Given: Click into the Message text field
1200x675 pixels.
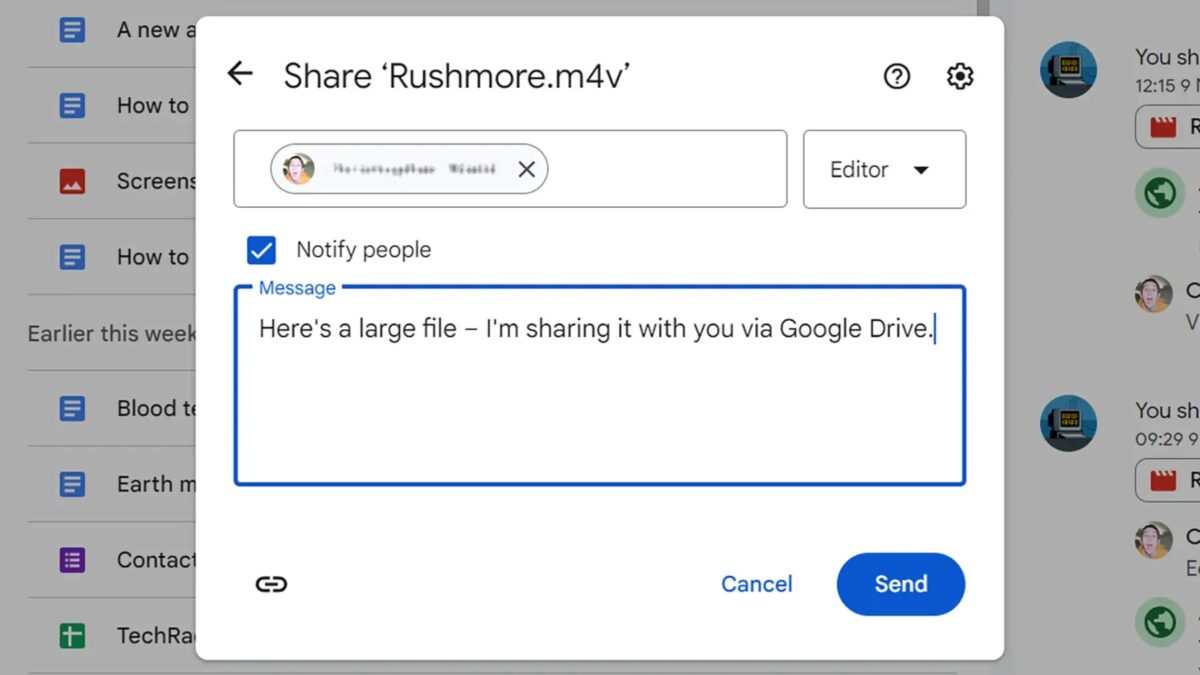Looking at the screenshot, I should click(x=598, y=385).
